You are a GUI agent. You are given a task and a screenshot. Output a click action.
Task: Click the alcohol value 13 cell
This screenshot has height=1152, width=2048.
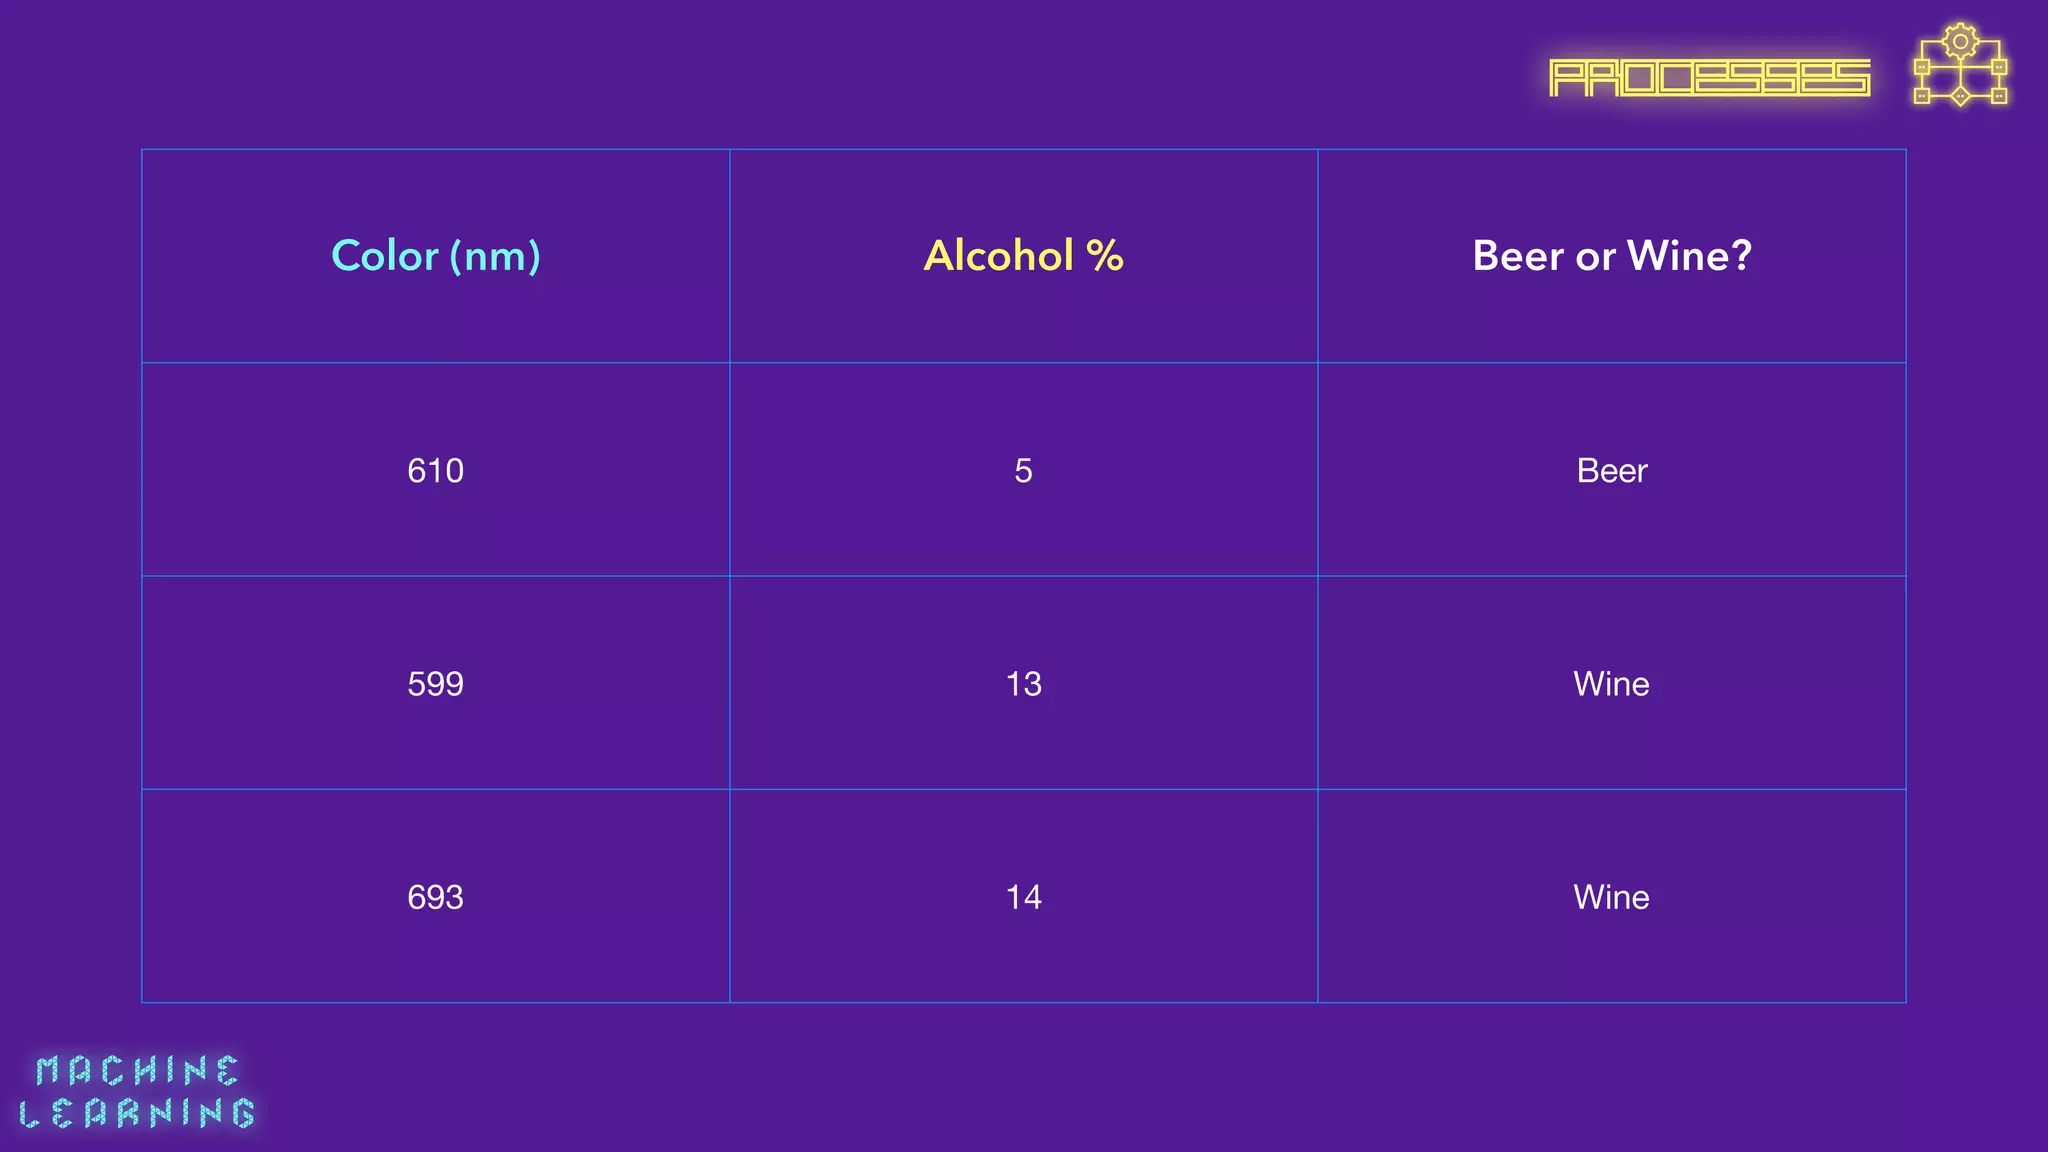(x=1024, y=683)
